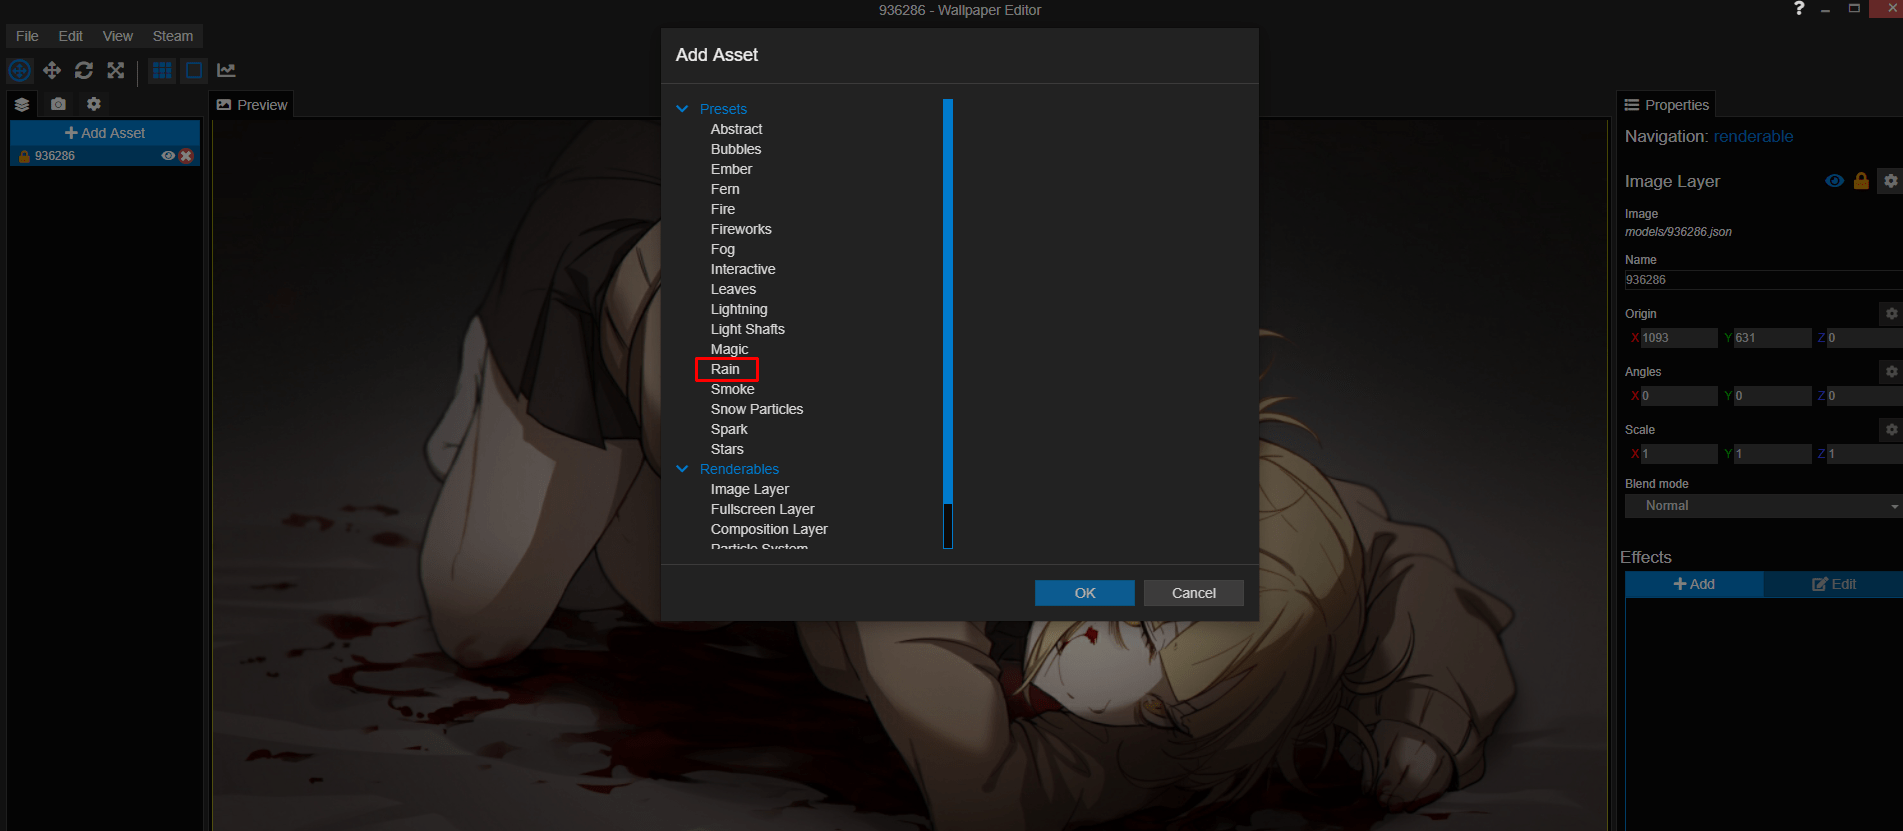This screenshot has width=1903, height=831.
Task: Collapse the Renderables tree section
Action: 682,469
